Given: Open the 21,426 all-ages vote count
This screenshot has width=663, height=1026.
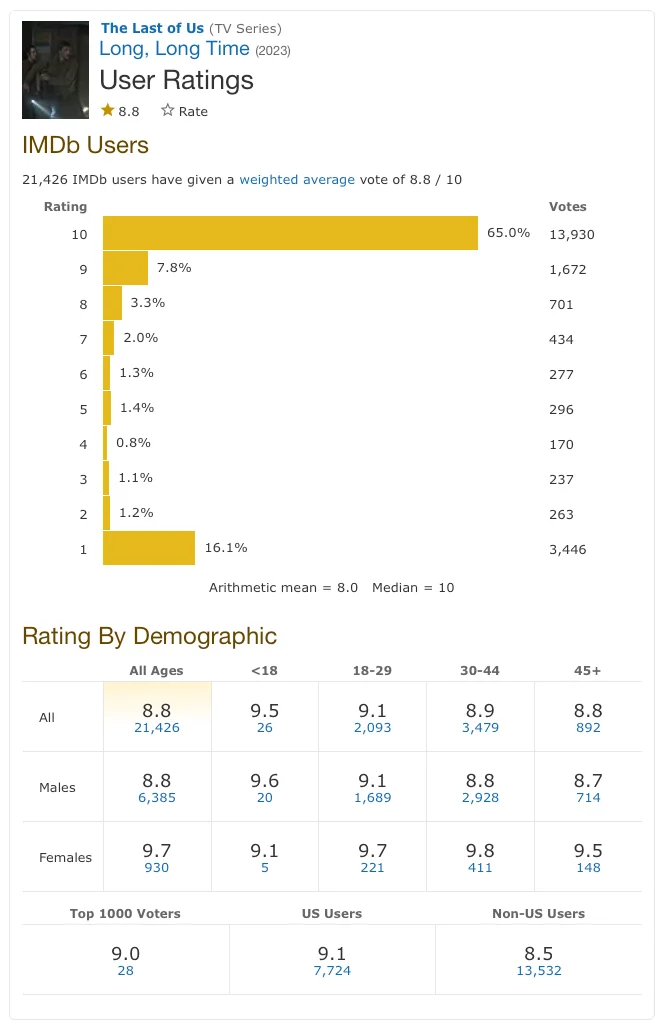Looking at the screenshot, I should [x=157, y=728].
